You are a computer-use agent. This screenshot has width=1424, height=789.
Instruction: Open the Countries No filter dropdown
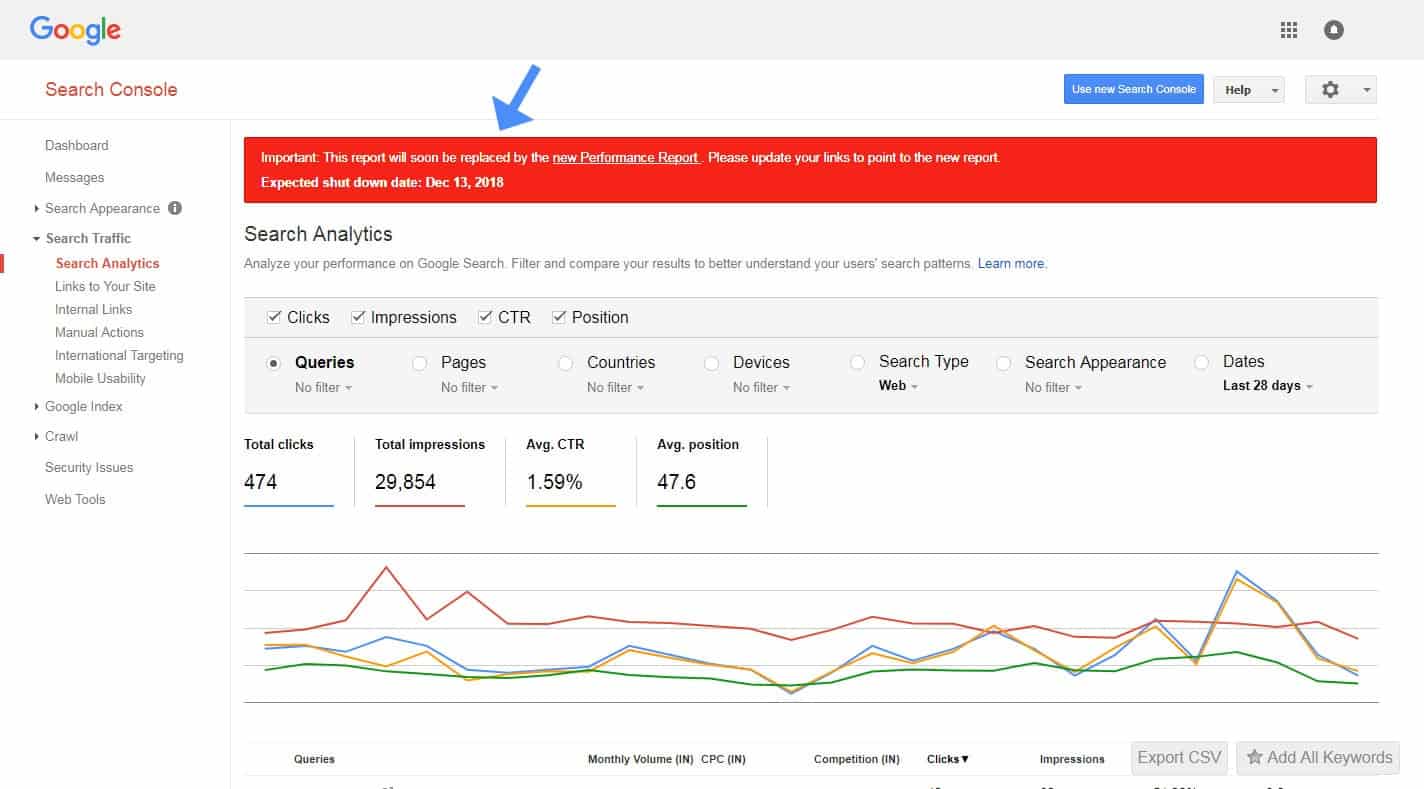pyautogui.click(x=615, y=387)
